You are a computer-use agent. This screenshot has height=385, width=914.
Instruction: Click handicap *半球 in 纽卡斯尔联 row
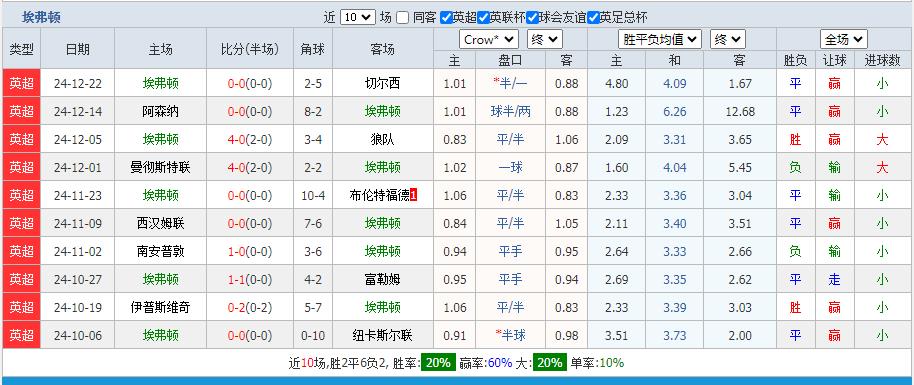tap(511, 335)
